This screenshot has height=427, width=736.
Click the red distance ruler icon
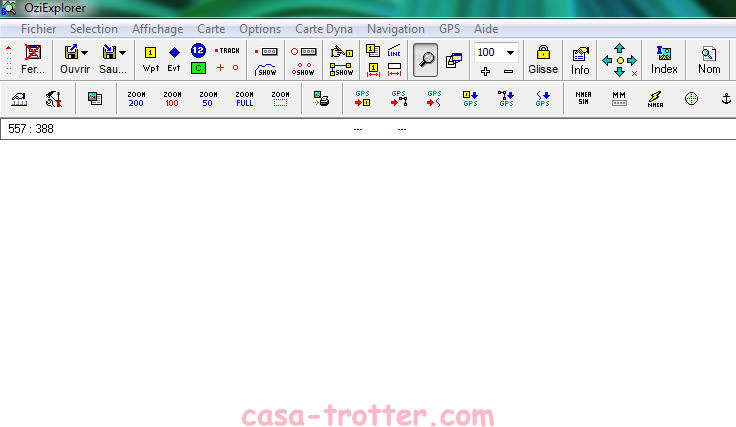394,69
